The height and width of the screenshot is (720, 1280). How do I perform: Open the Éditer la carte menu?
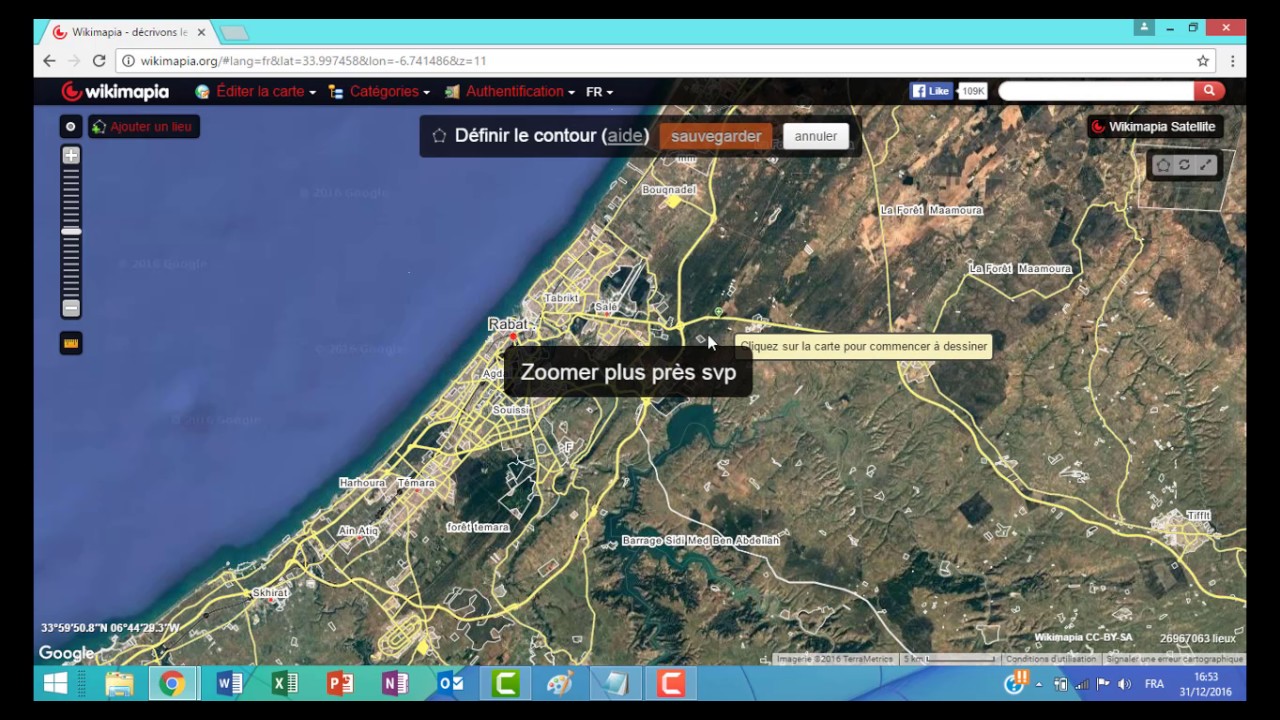[256, 92]
